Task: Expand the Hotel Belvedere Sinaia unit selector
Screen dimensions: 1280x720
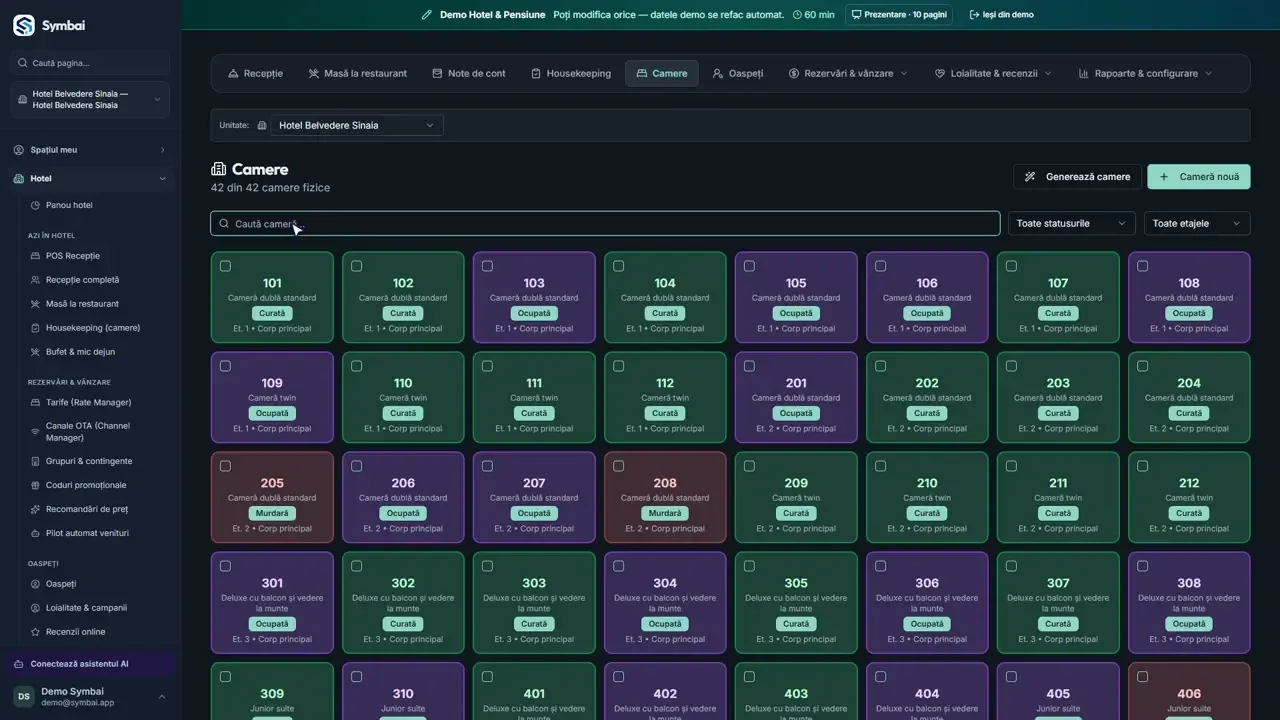Action: point(348,125)
